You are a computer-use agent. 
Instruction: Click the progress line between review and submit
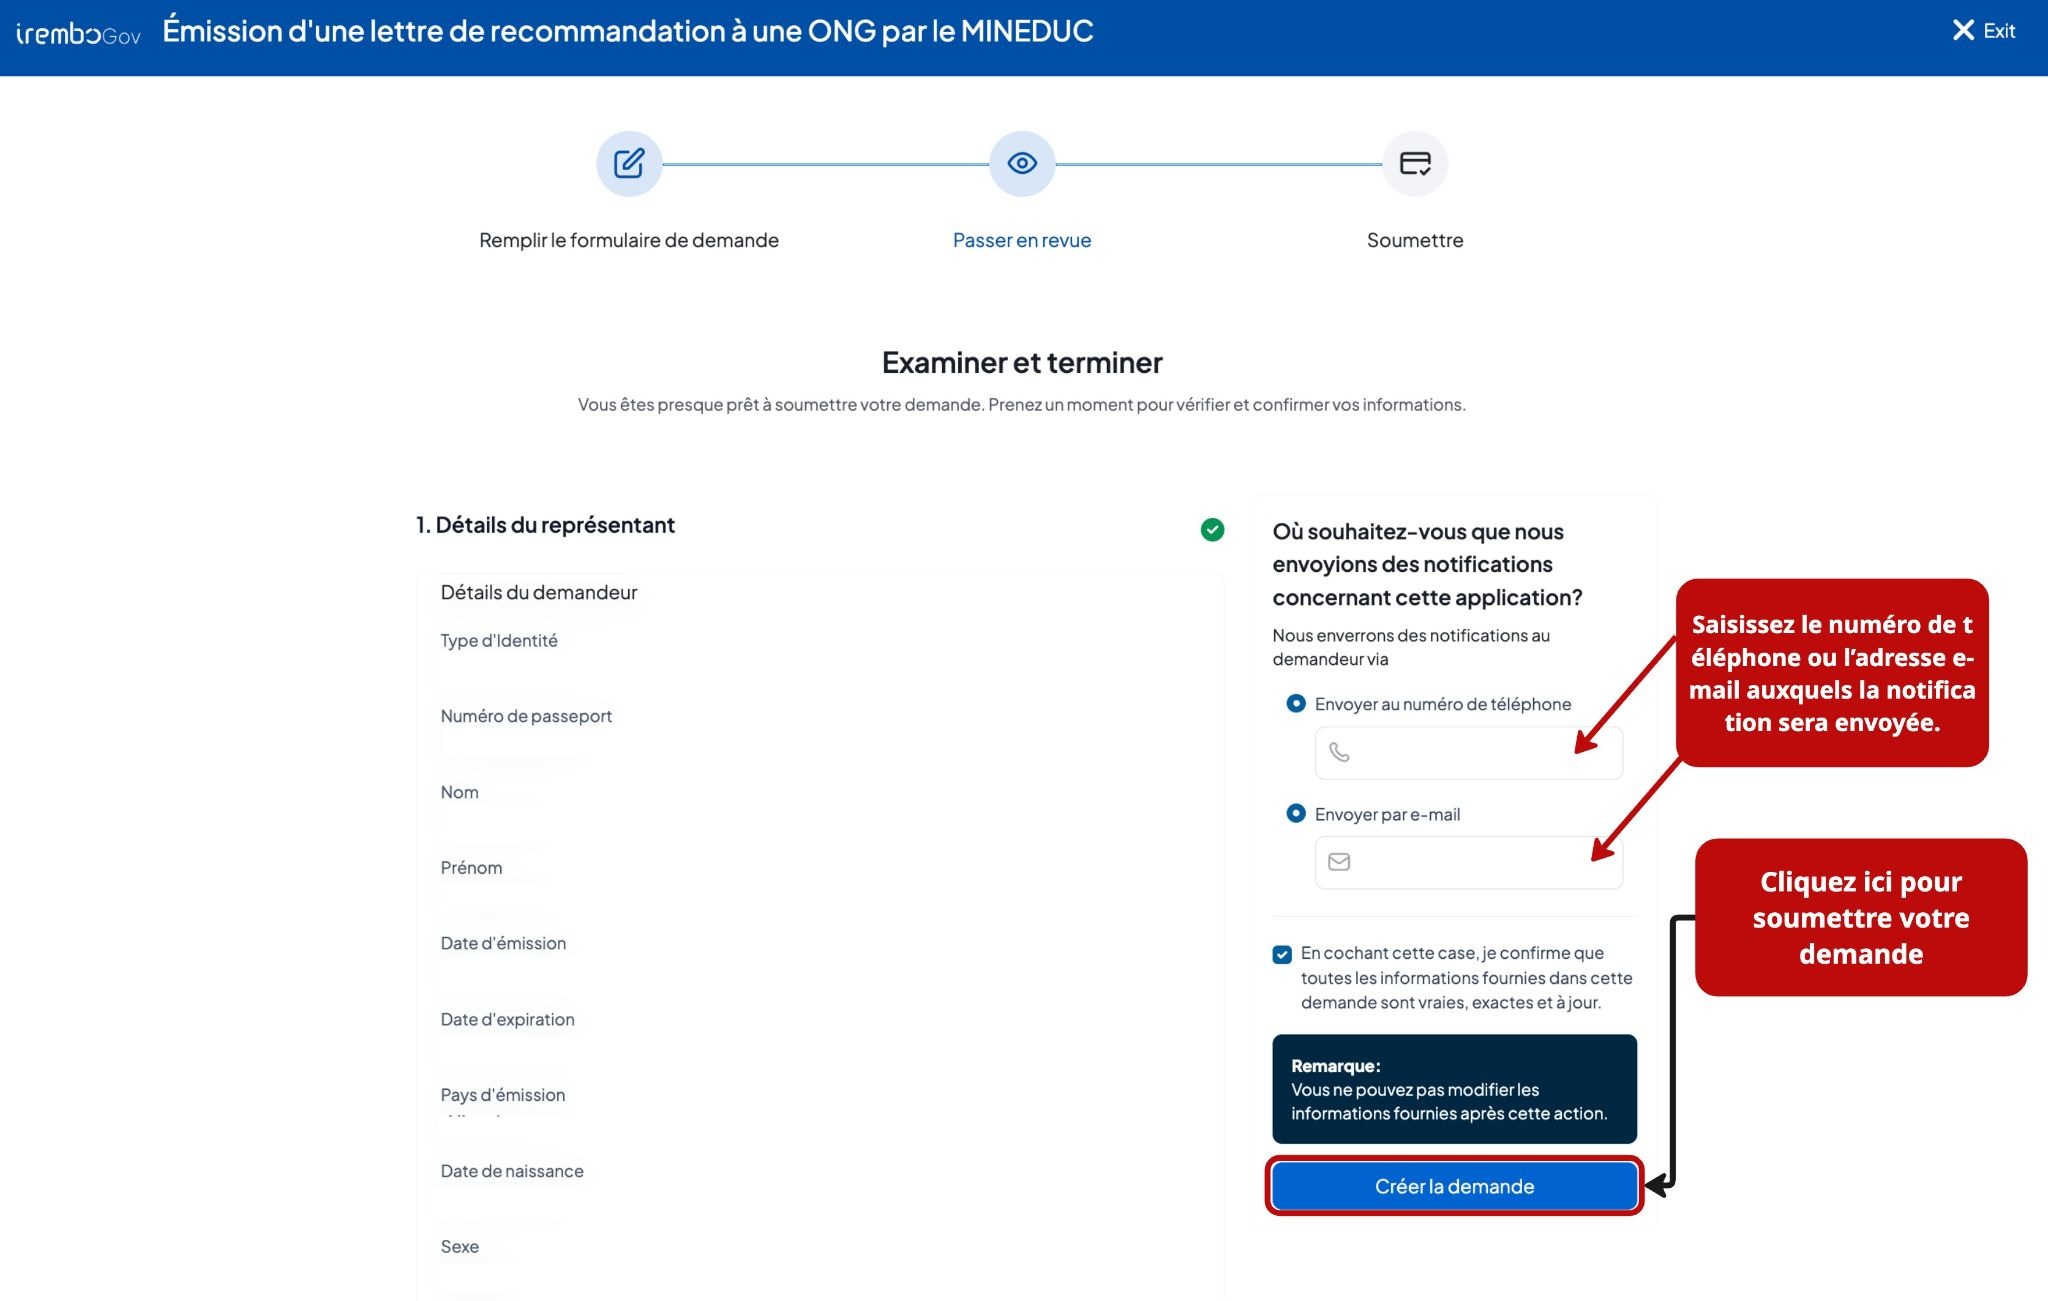point(1218,164)
